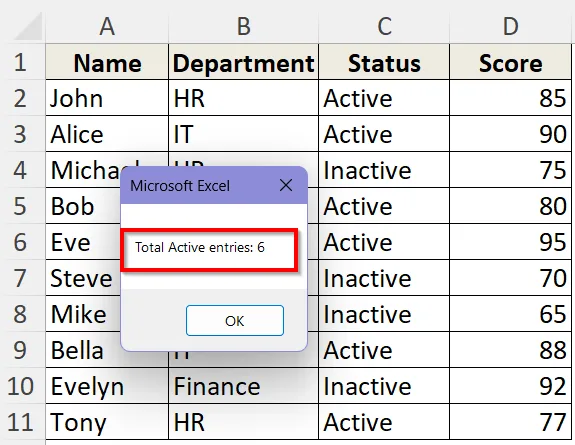Select column B header
The image size is (575, 445).
243,26
